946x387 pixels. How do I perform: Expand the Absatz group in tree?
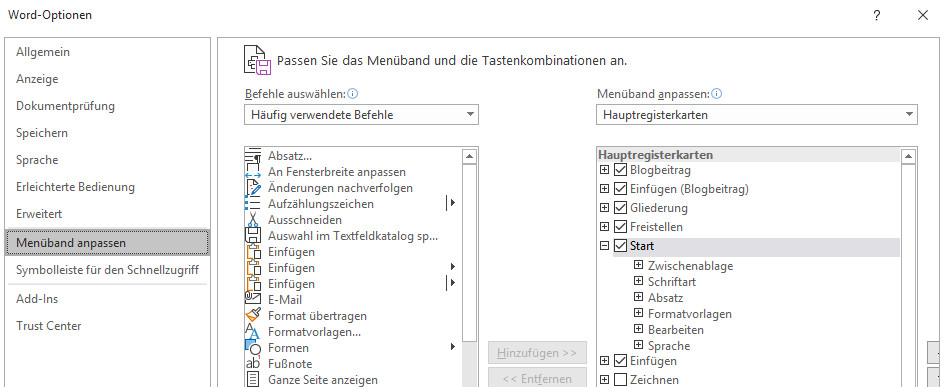(x=638, y=297)
